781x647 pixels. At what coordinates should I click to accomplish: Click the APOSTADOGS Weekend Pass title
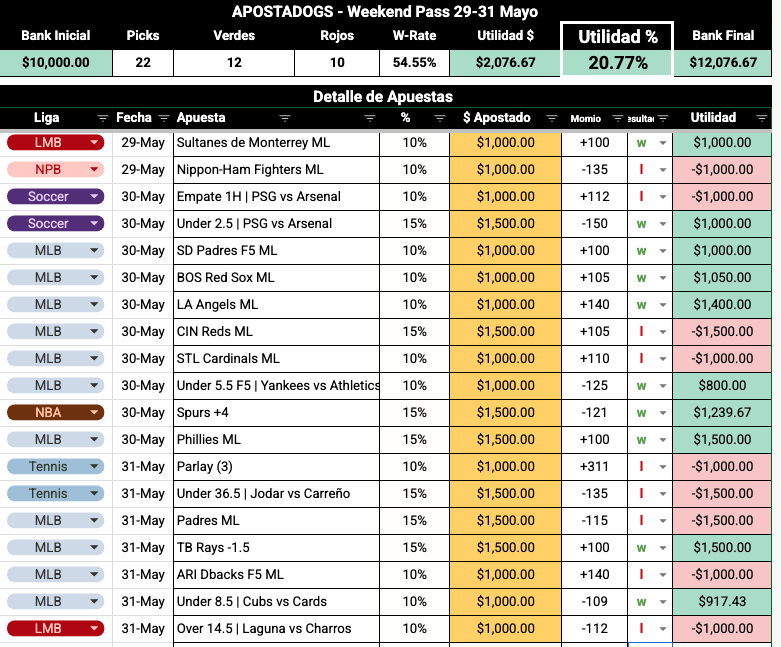(385, 11)
